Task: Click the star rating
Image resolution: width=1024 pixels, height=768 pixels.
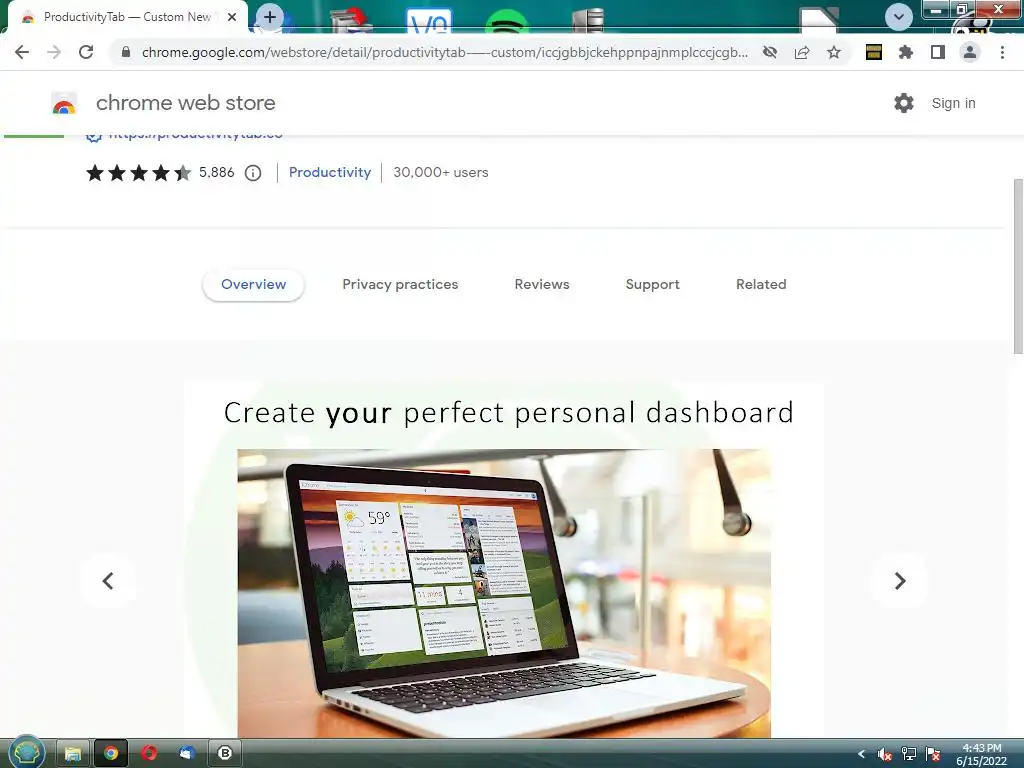Action: click(x=138, y=173)
